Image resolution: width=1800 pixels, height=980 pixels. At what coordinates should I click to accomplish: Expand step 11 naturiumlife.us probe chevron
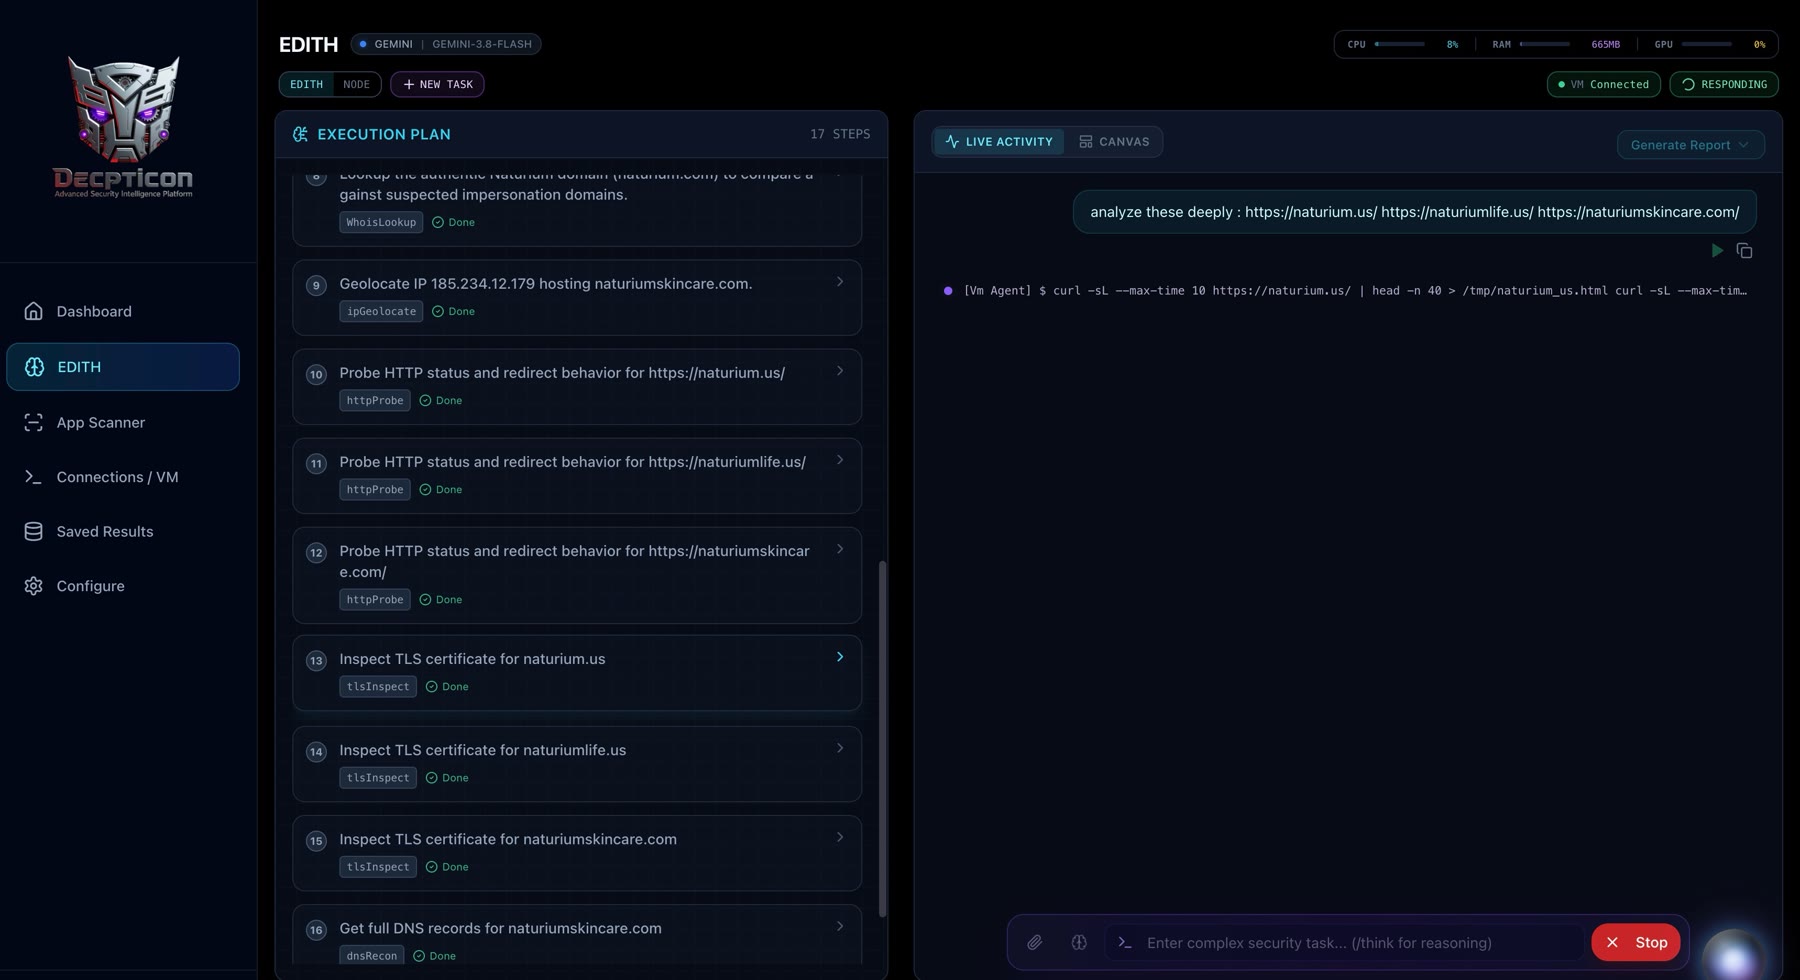point(840,460)
